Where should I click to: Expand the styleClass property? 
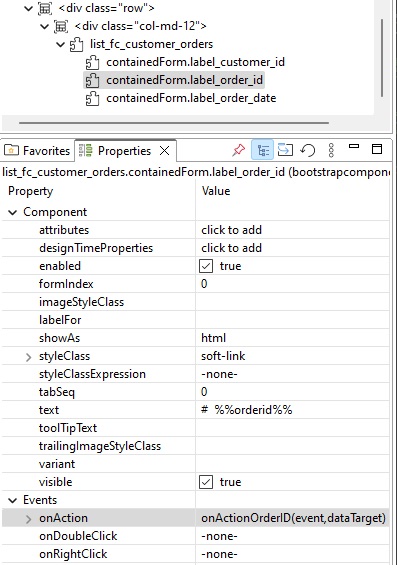point(28,357)
